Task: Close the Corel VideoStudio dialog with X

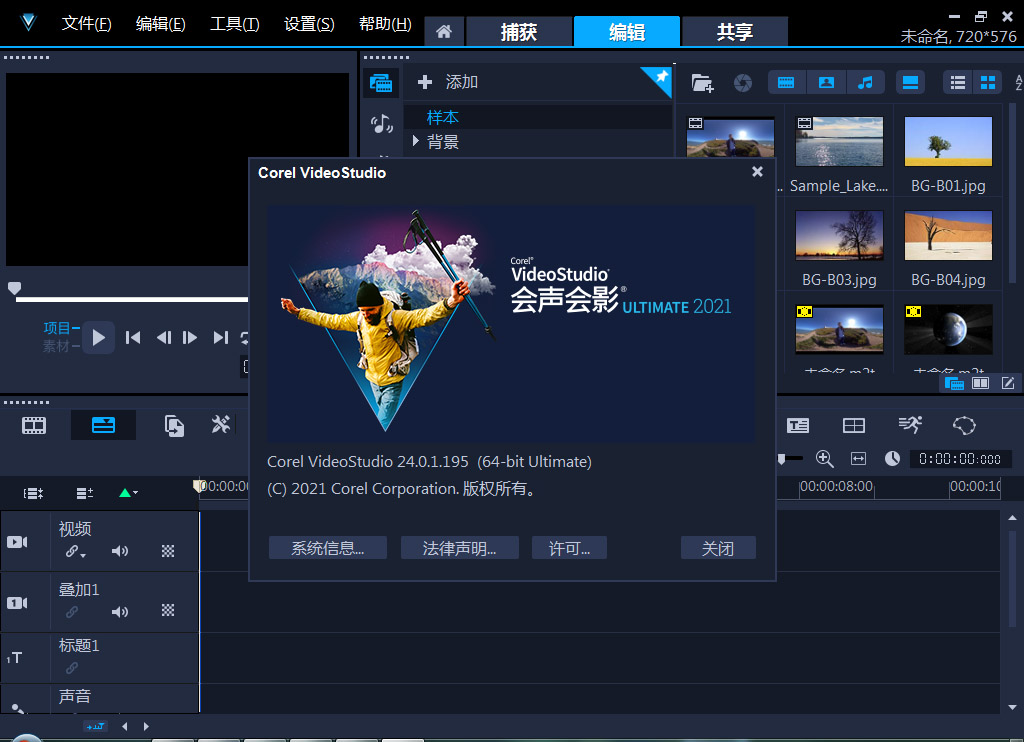Action: 757,171
